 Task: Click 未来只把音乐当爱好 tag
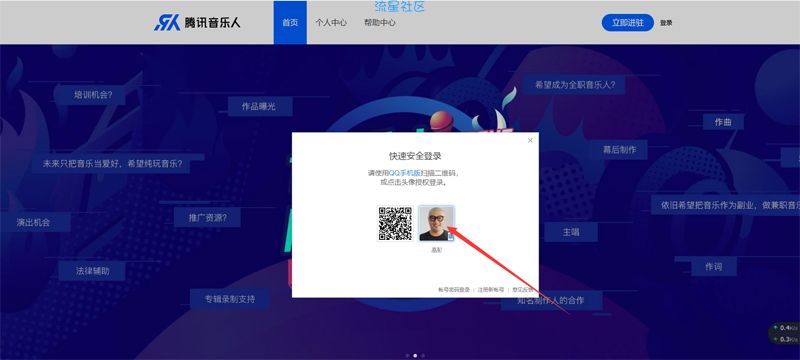113,164
